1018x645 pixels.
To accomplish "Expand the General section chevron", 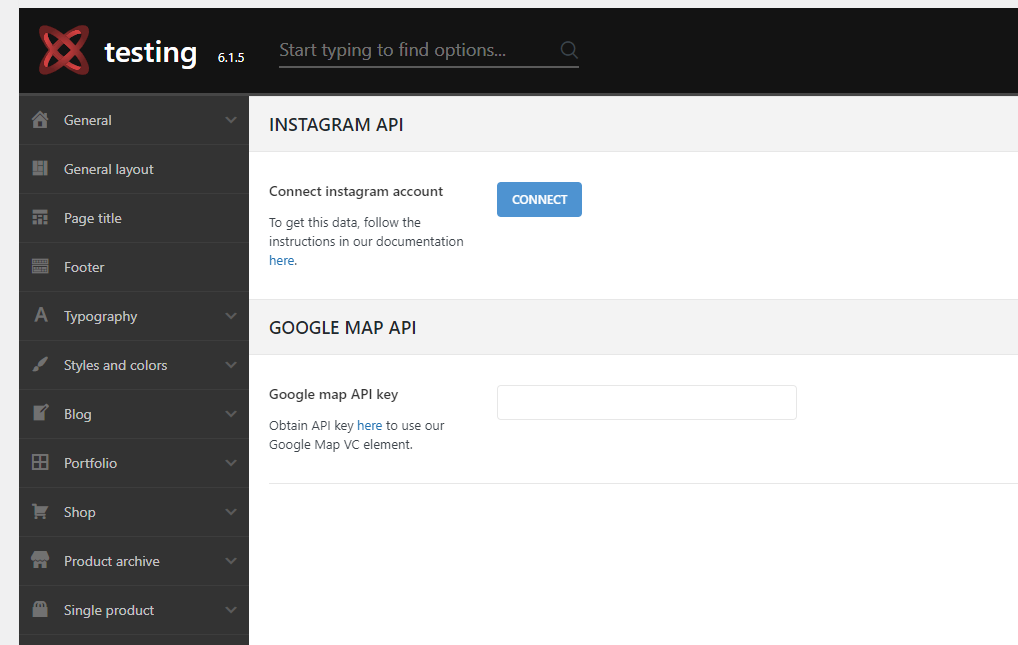I will point(230,120).
